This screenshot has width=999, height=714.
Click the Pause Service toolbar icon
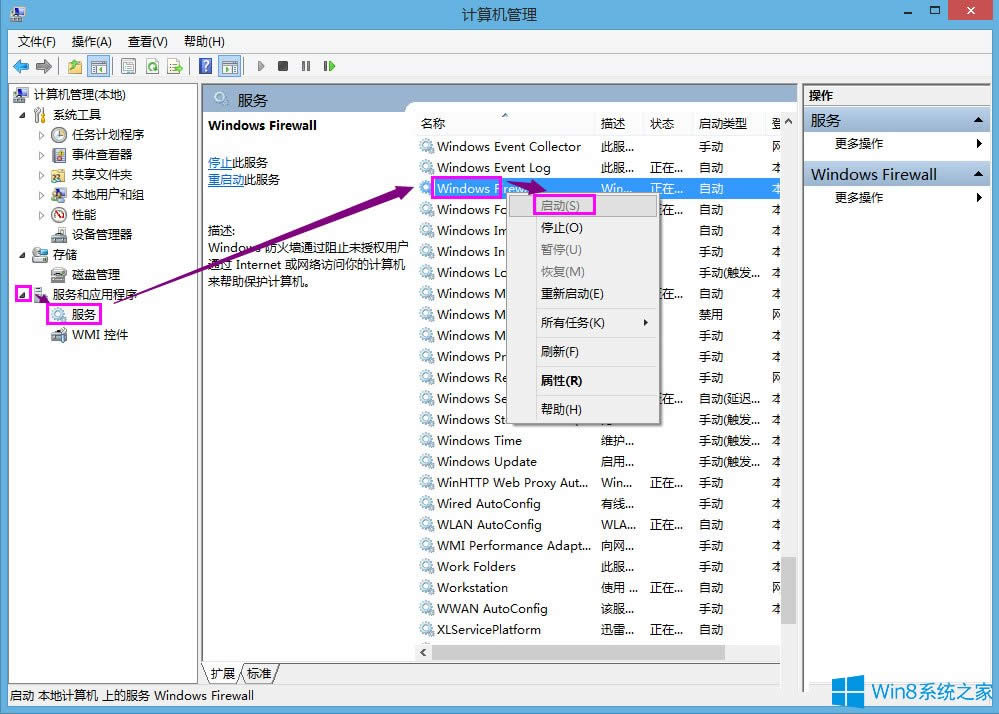pos(307,66)
